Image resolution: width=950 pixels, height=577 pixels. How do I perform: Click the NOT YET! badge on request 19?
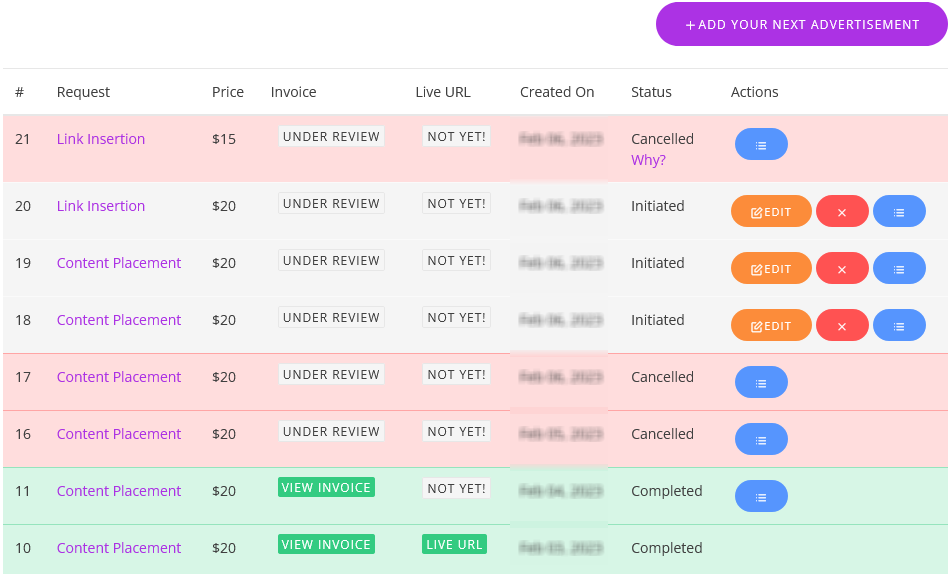pos(456,259)
